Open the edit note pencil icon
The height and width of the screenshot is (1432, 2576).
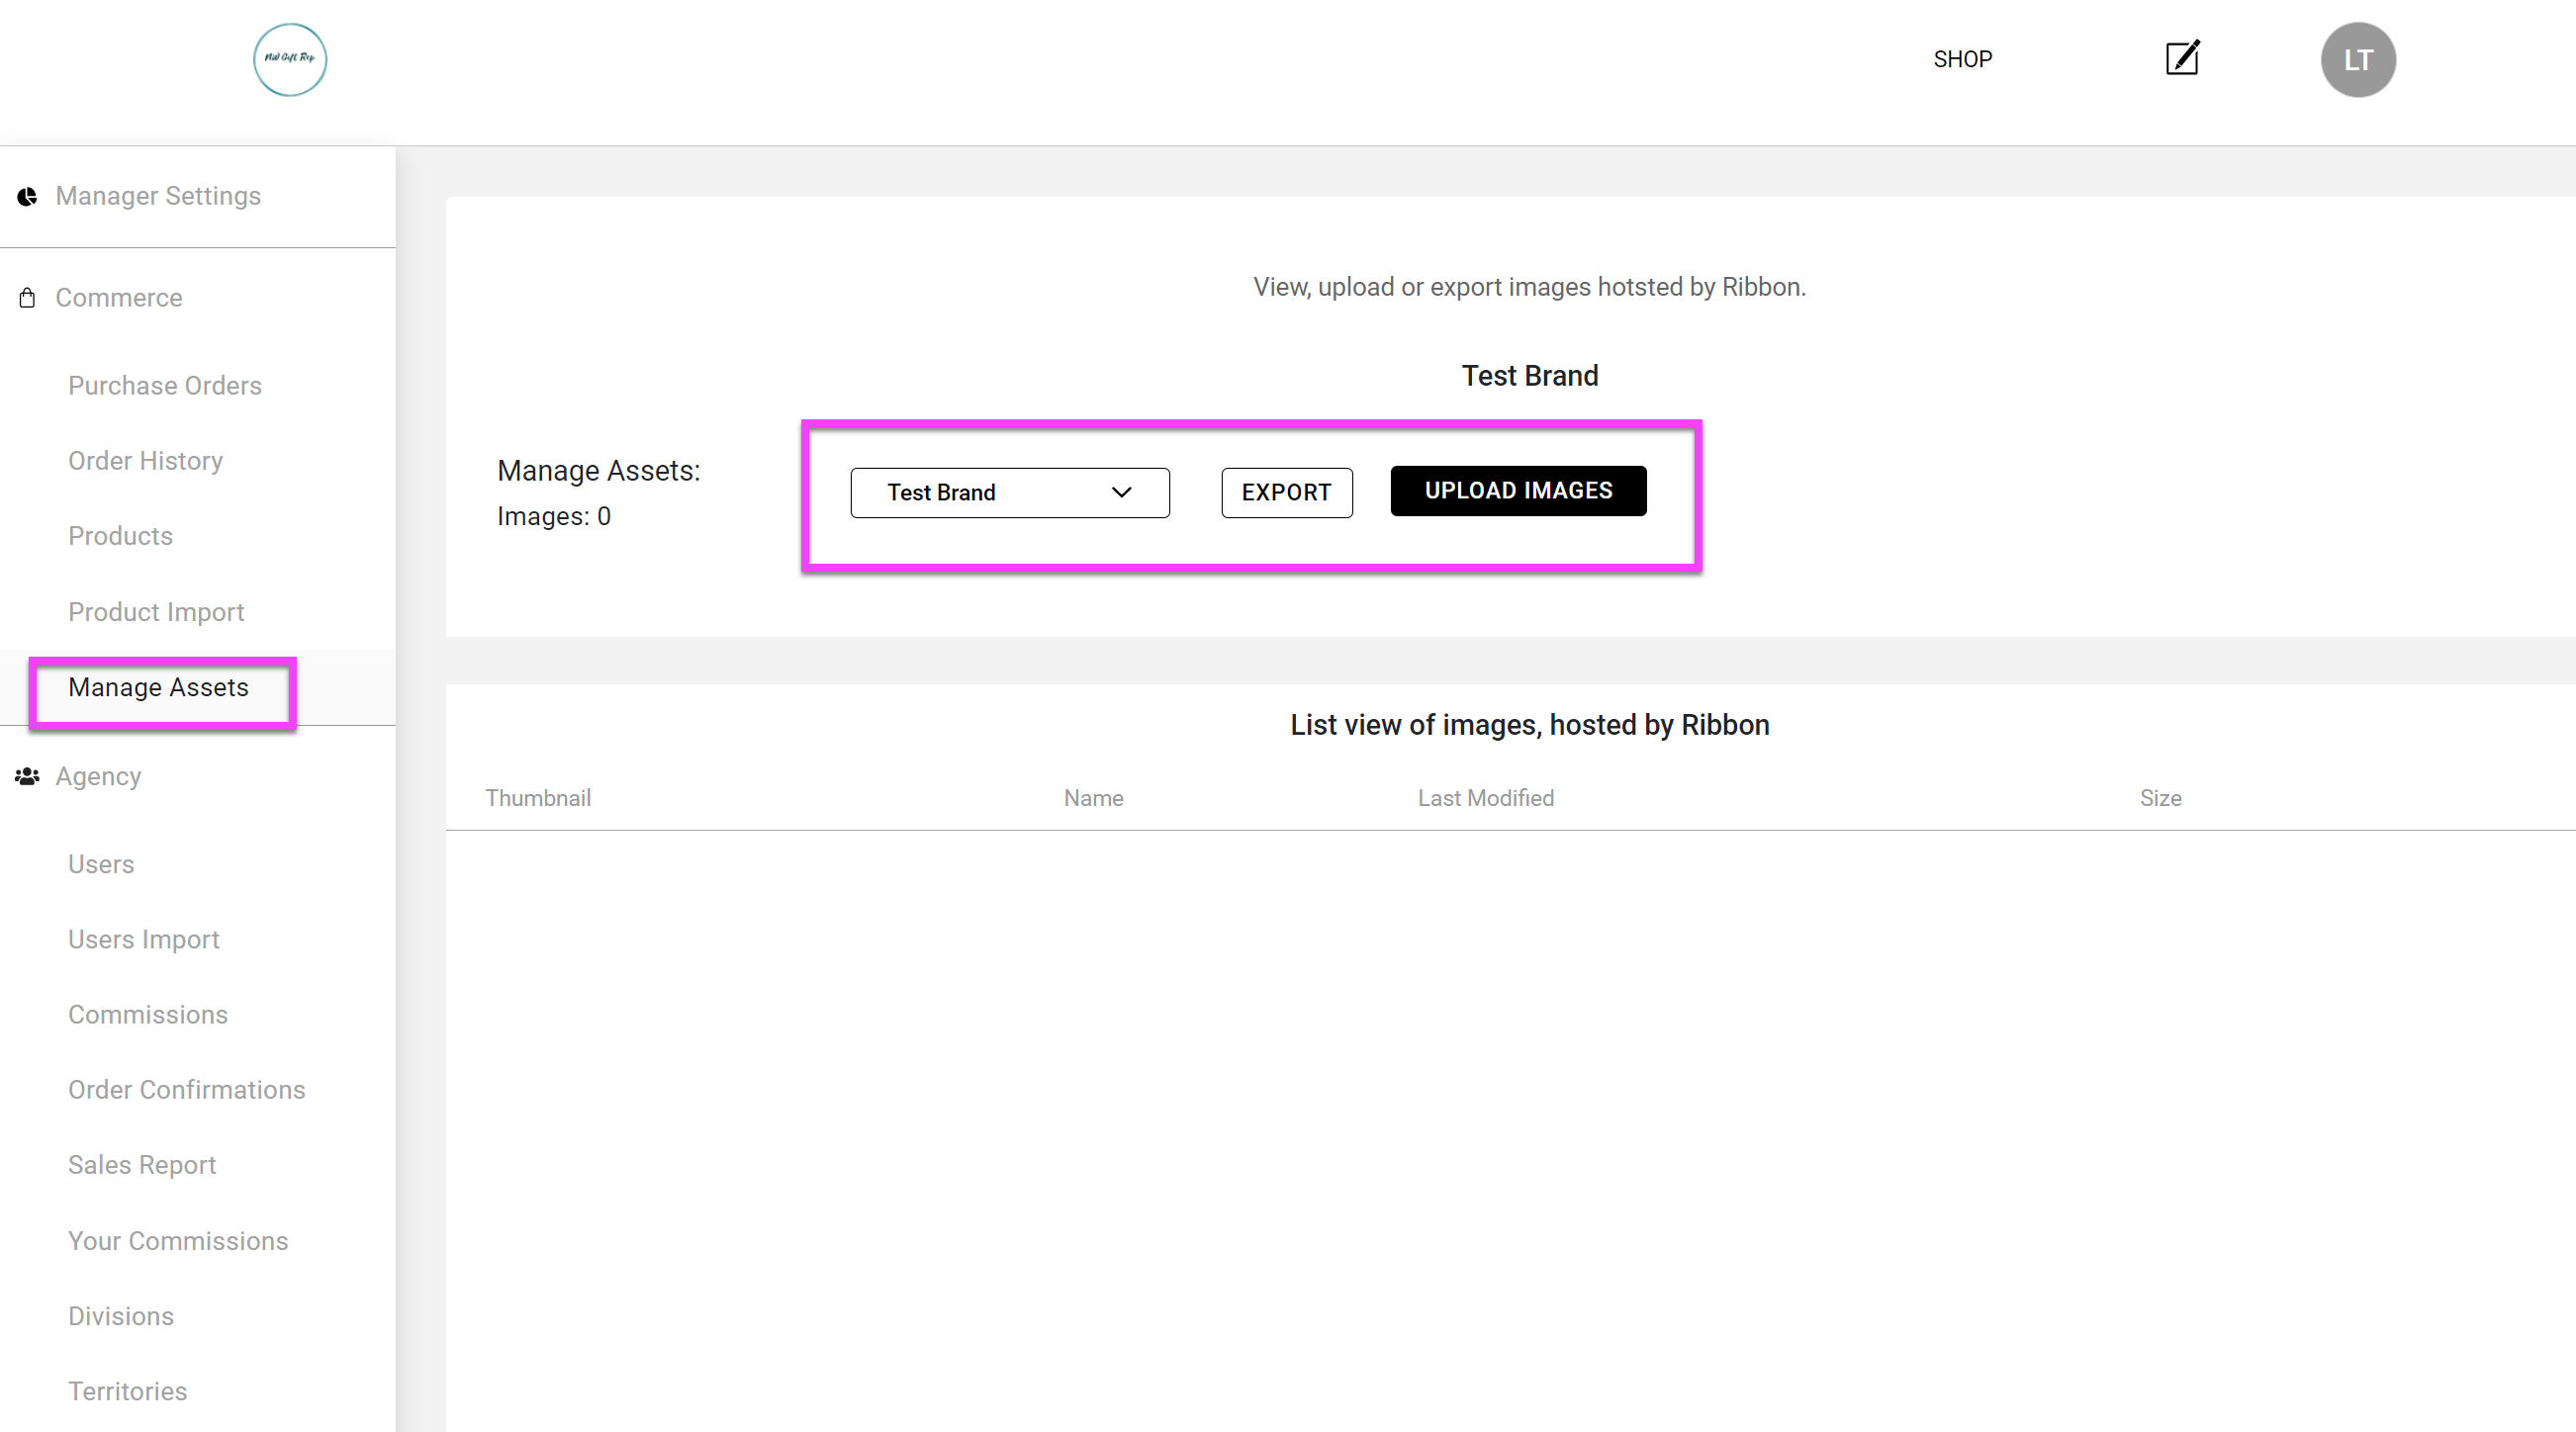[2182, 58]
